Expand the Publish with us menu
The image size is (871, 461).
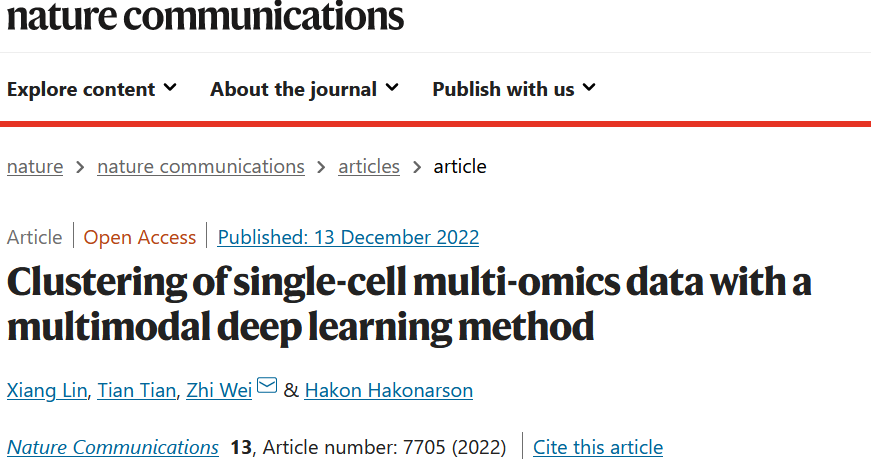click(513, 89)
